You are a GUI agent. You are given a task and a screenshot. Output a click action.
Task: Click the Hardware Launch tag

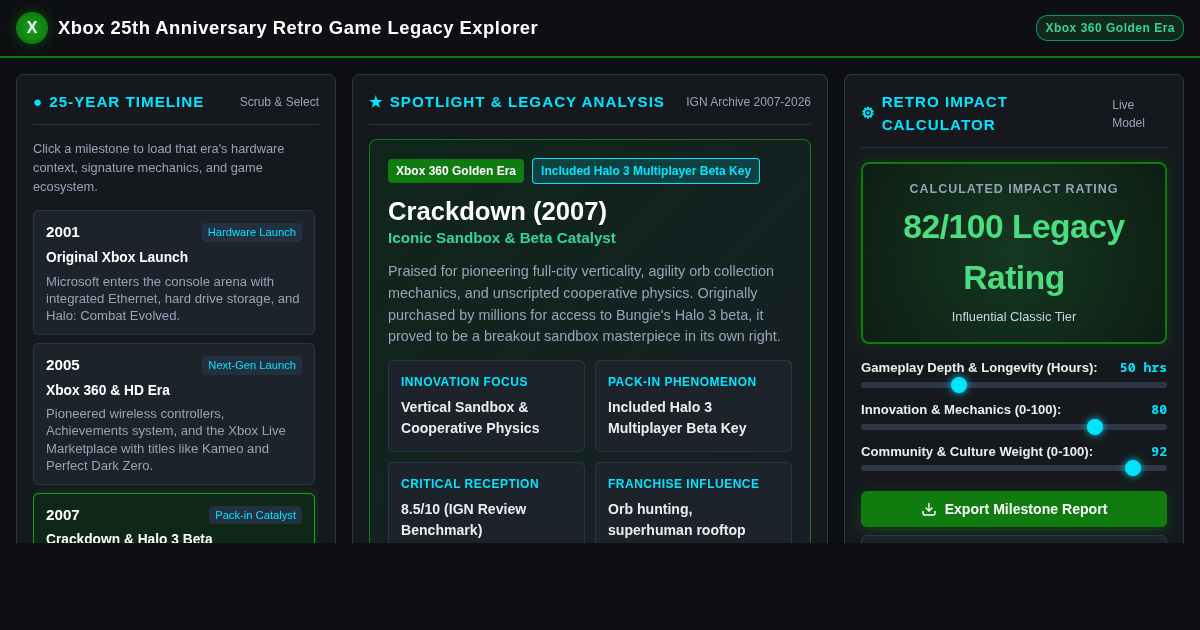(252, 232)
